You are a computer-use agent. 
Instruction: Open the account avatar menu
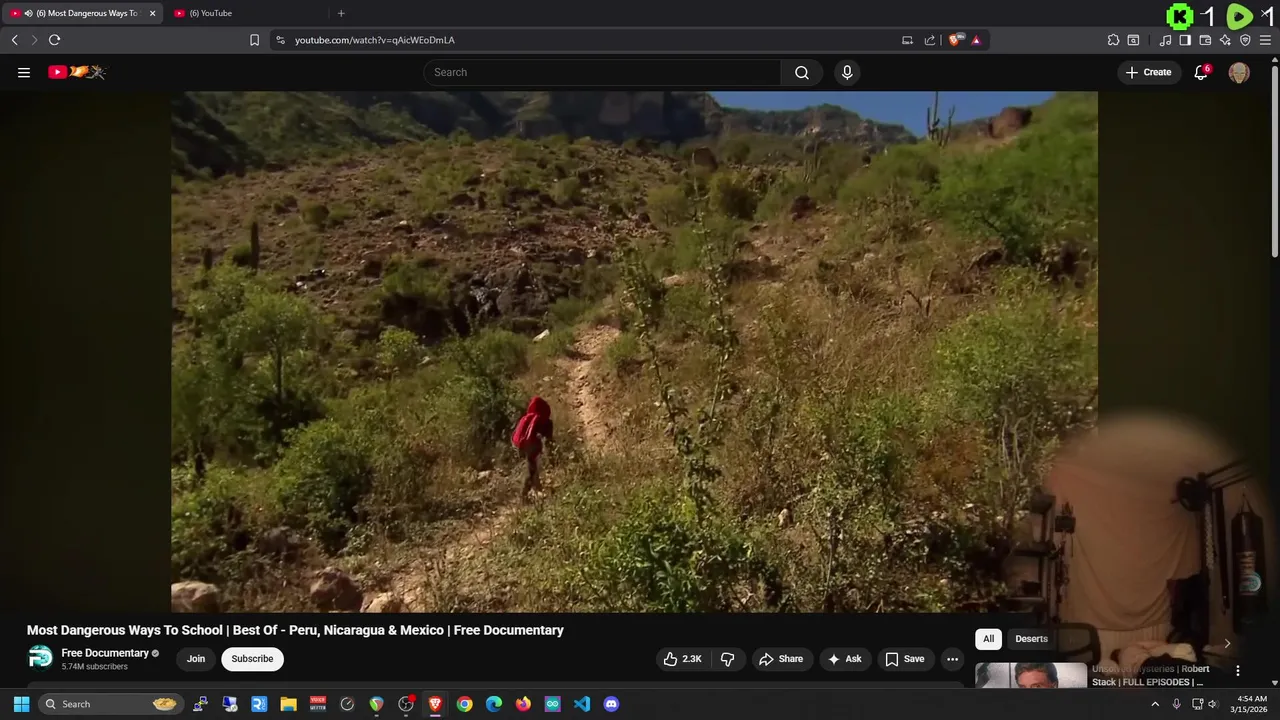click(x=1239, y=72)
